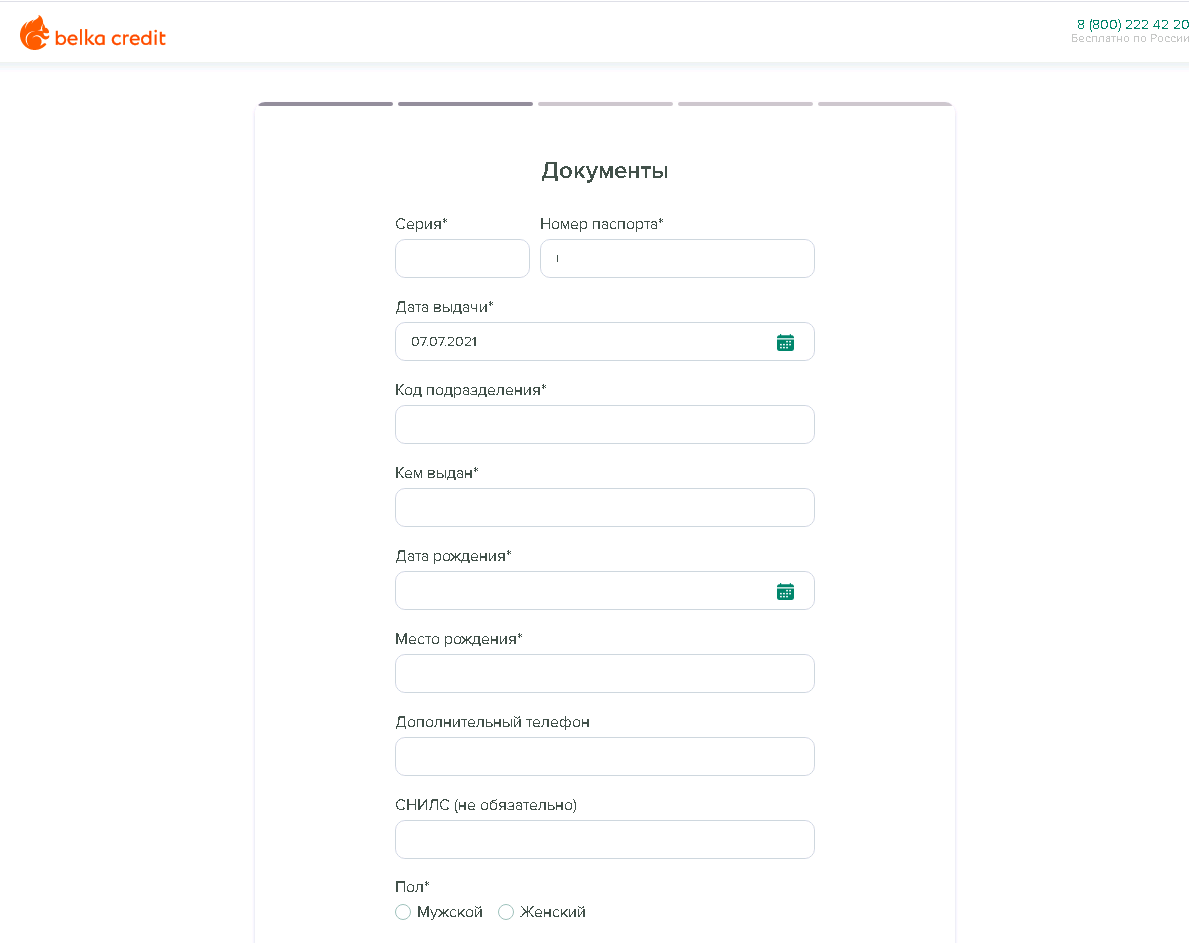Open calendar picker for Дата выдачи
1189x943 pixels.
[x=785, y=342]
